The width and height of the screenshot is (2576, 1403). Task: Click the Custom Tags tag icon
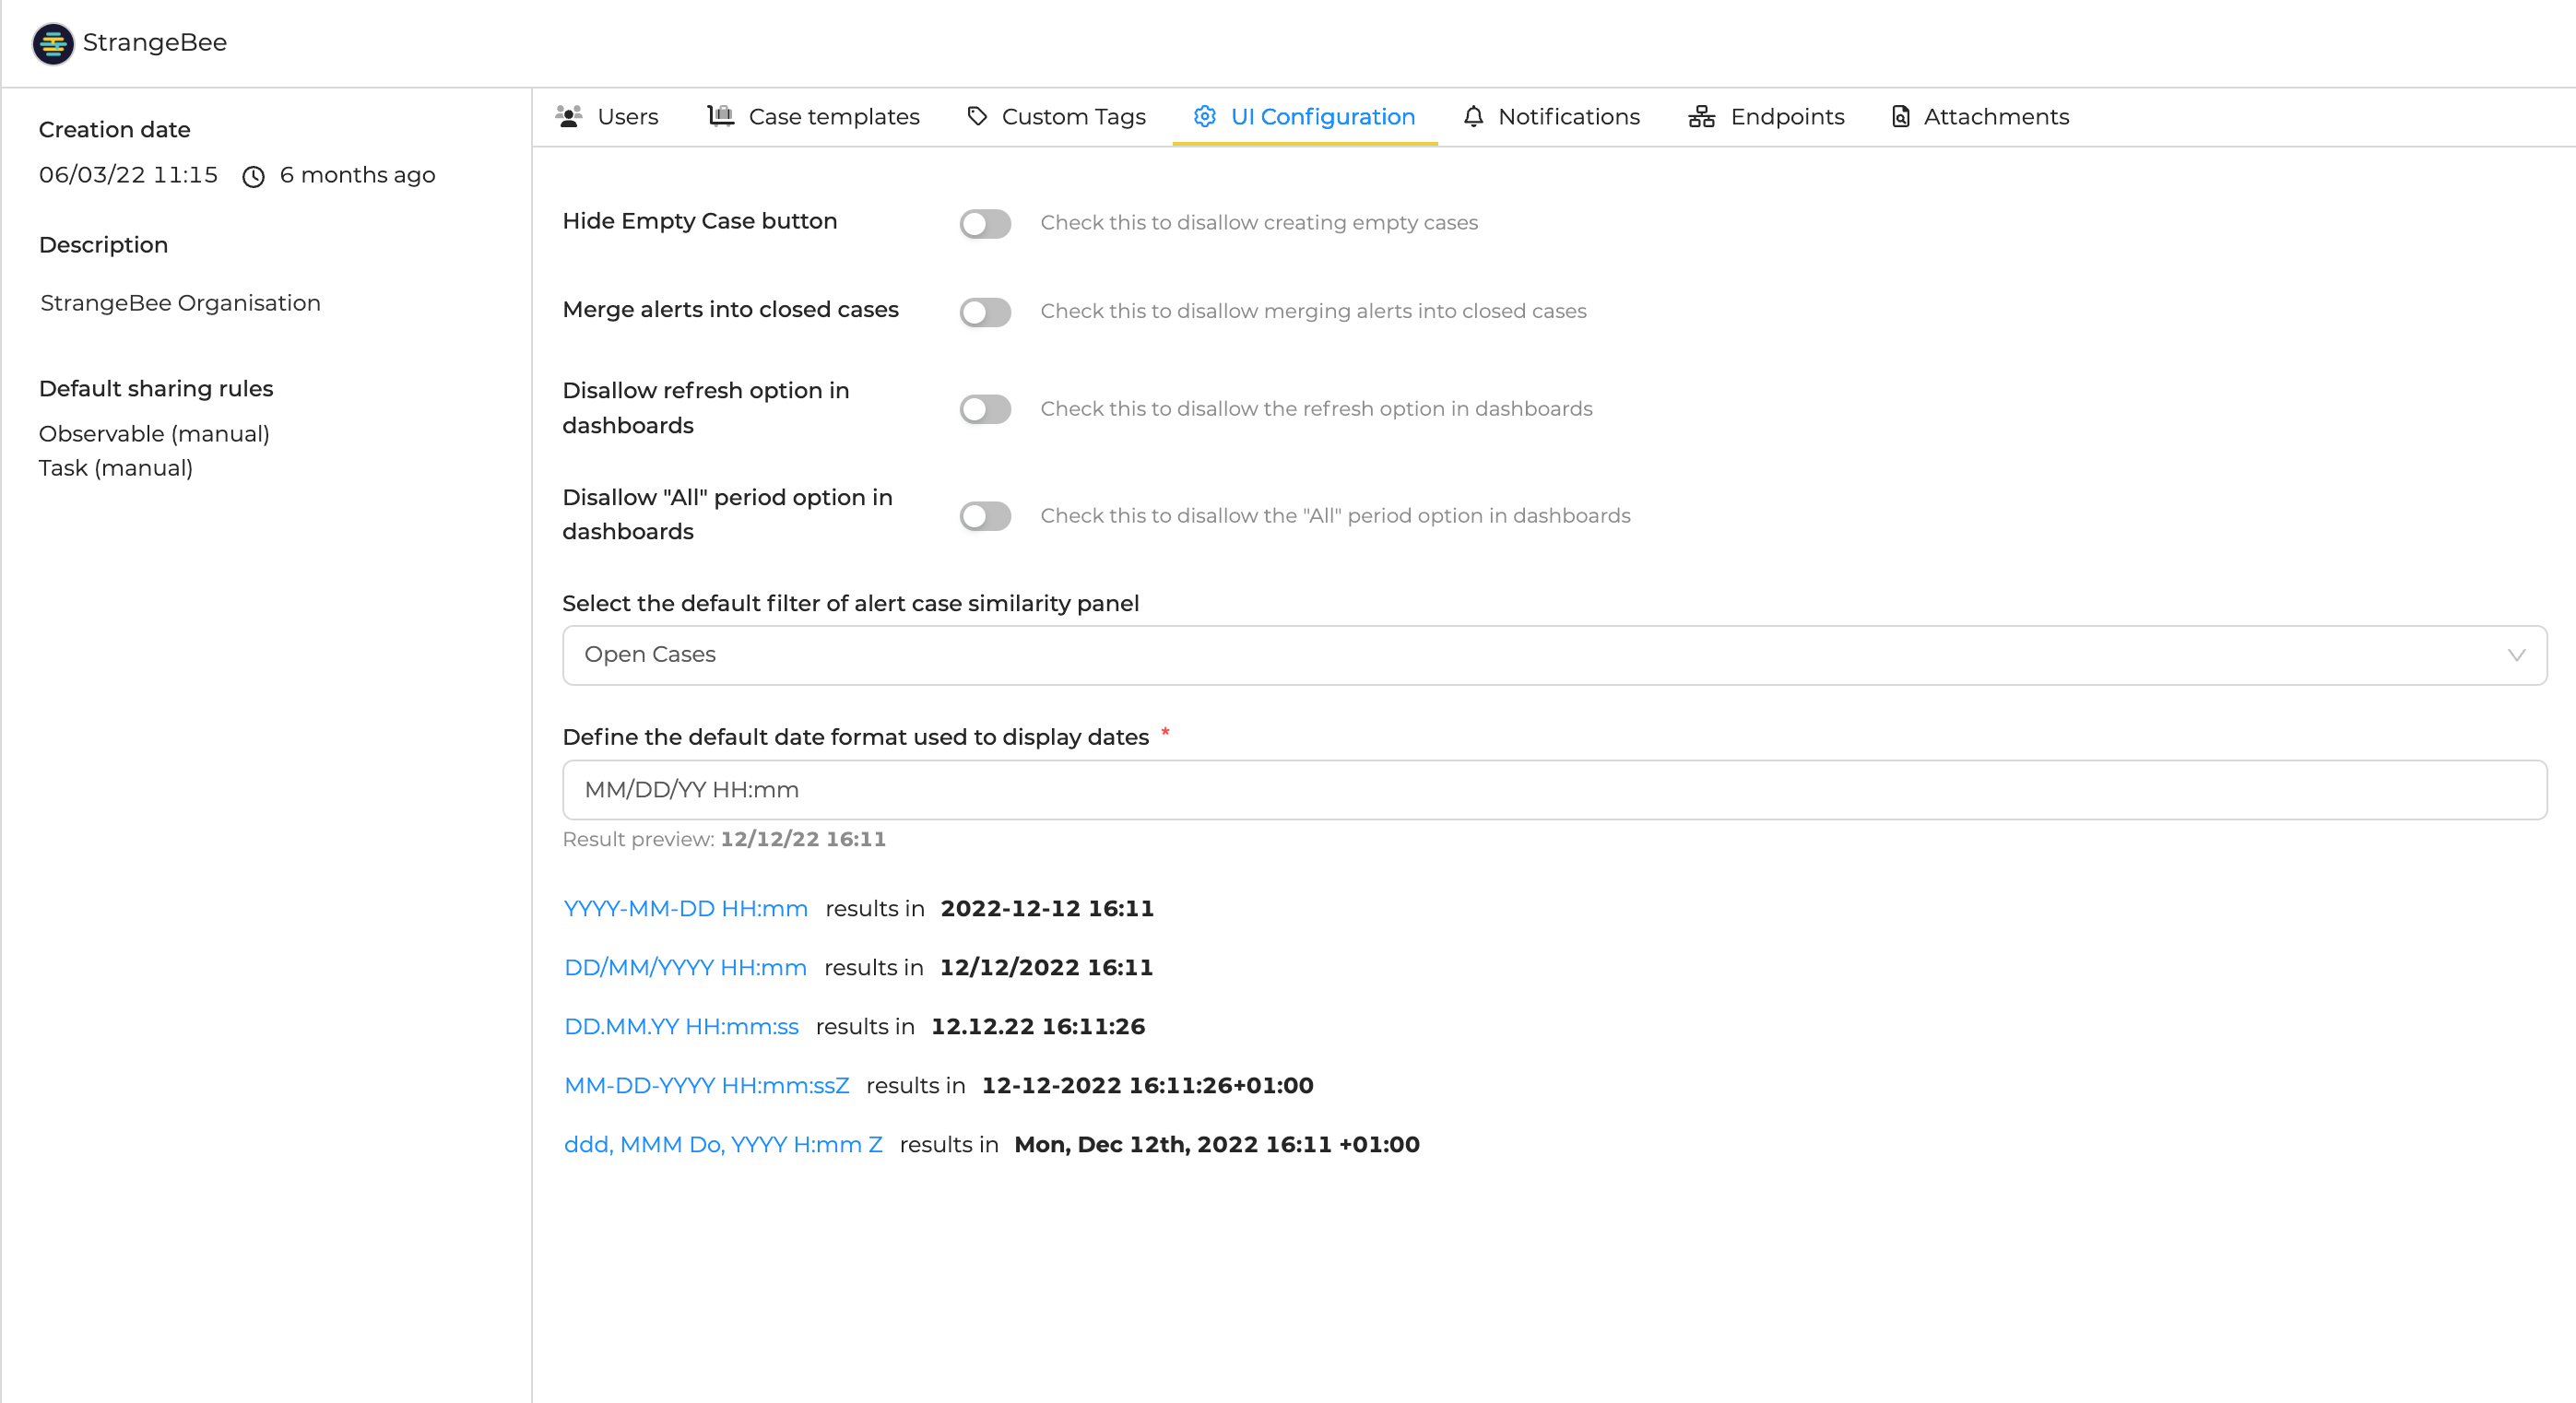[977, 117]
